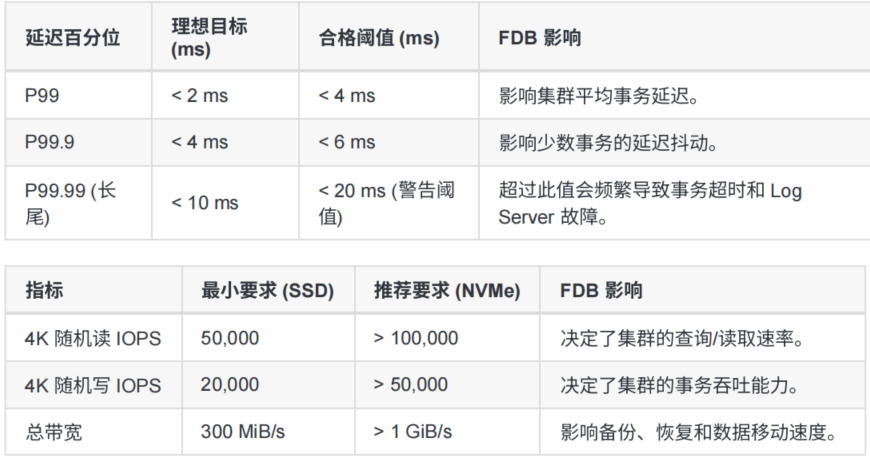Click the Log Server 故障 description cell
The width and height of the screenshot is (870, 464).
click(x=650, y=203)
